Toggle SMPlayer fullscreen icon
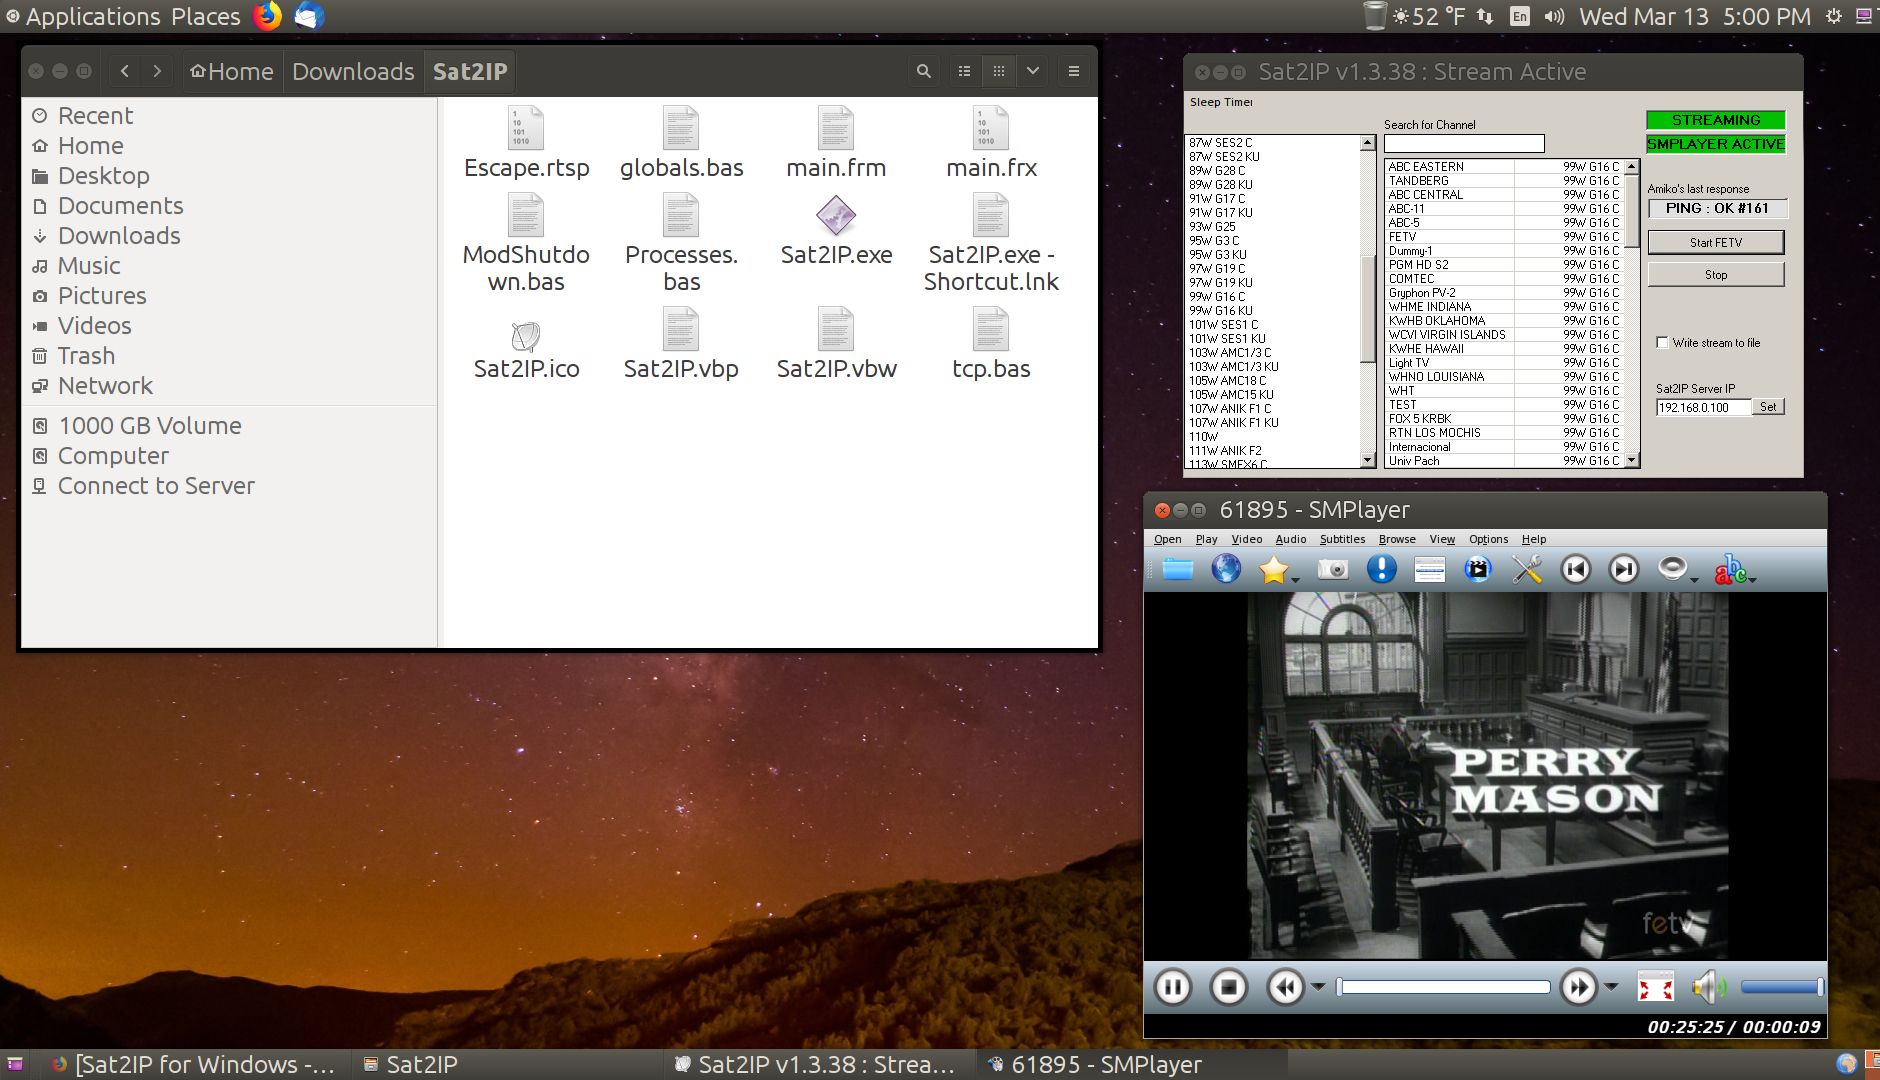The image size is (1880, 1080). pos(1655,988)
